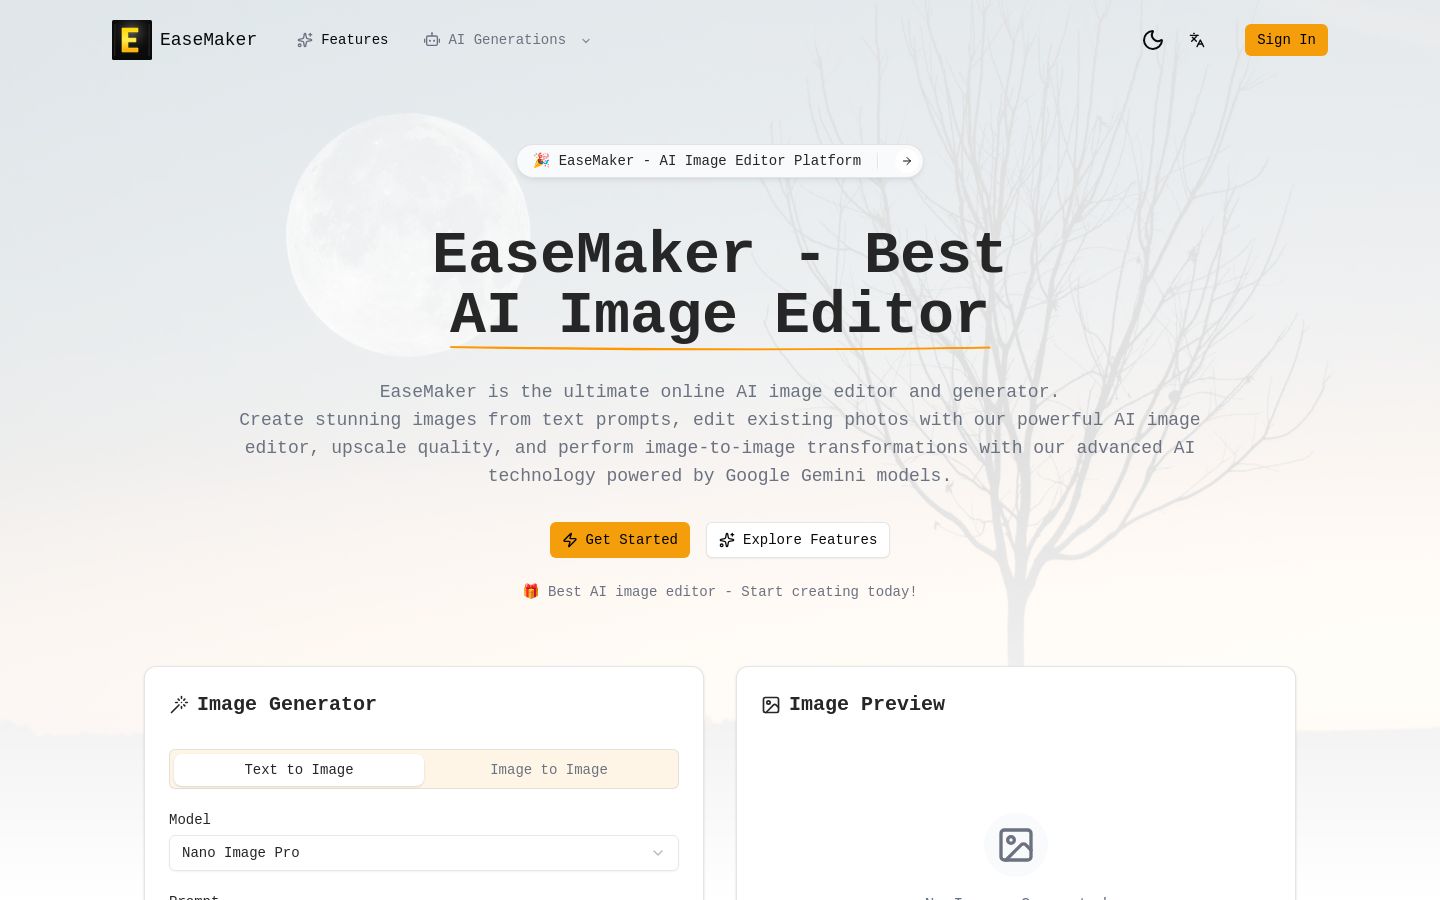This screenshot has height=900, width=1440.
Task: Click the Get Started button
Action: [x=620, y=540]
